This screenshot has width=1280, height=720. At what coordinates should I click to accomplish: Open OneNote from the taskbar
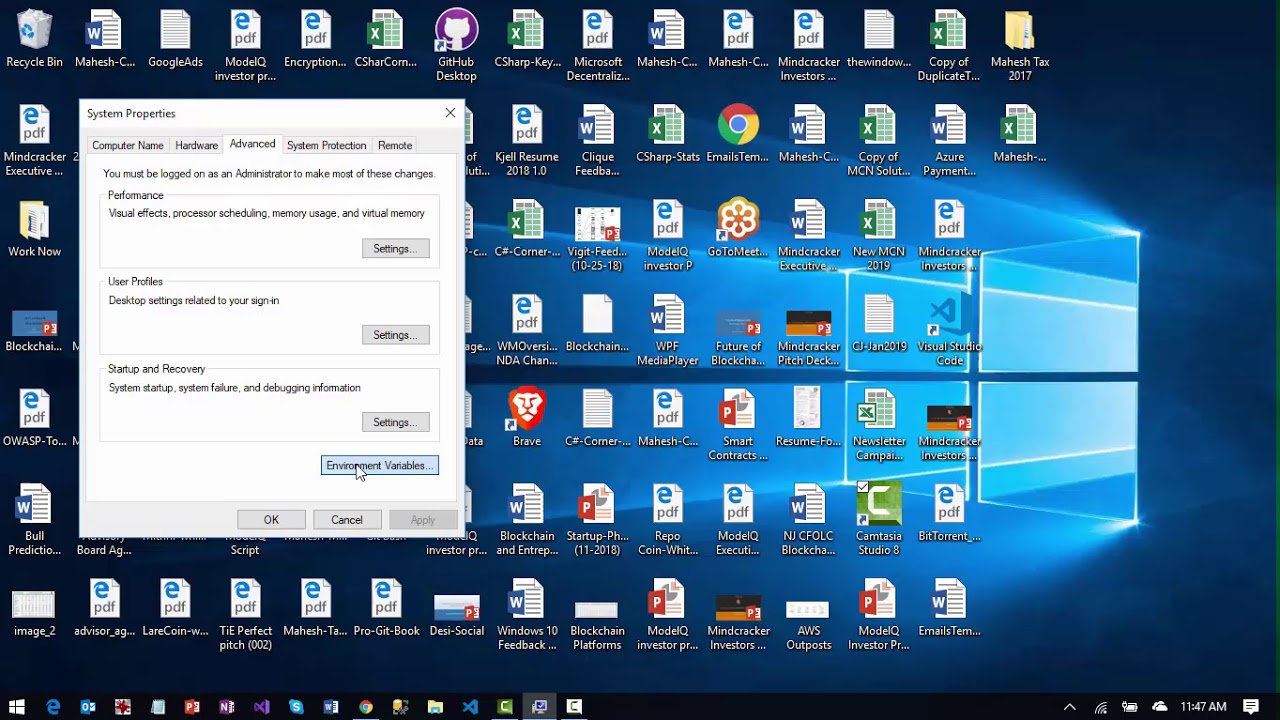tap(227, 707)
